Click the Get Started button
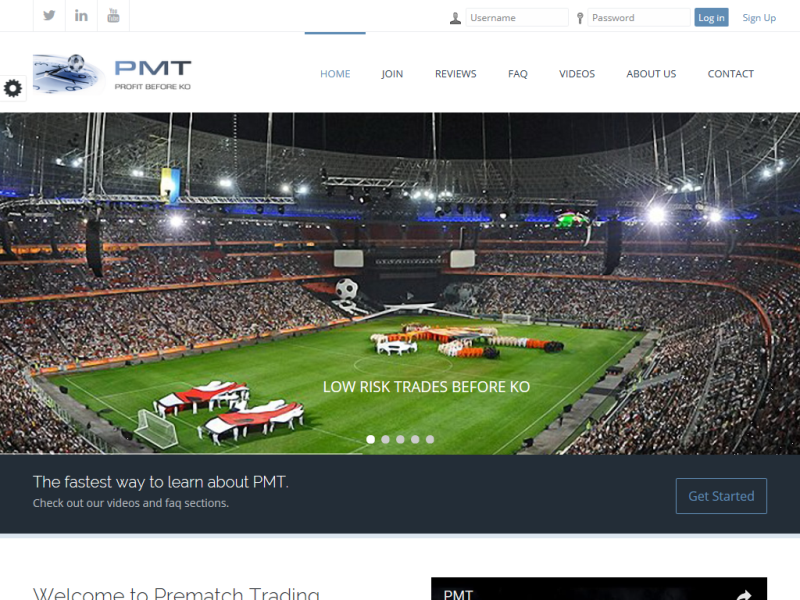Screen dimensions: 800x600 (x=721, y=496)
